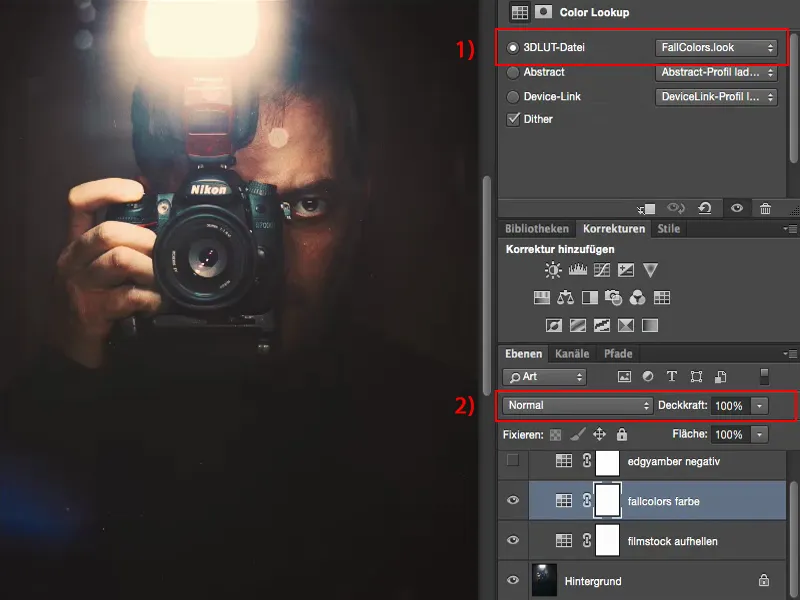The image size is (800, 600).
Task: Filter layers by pixel layers icon
Action: click(x=624, y=377)
